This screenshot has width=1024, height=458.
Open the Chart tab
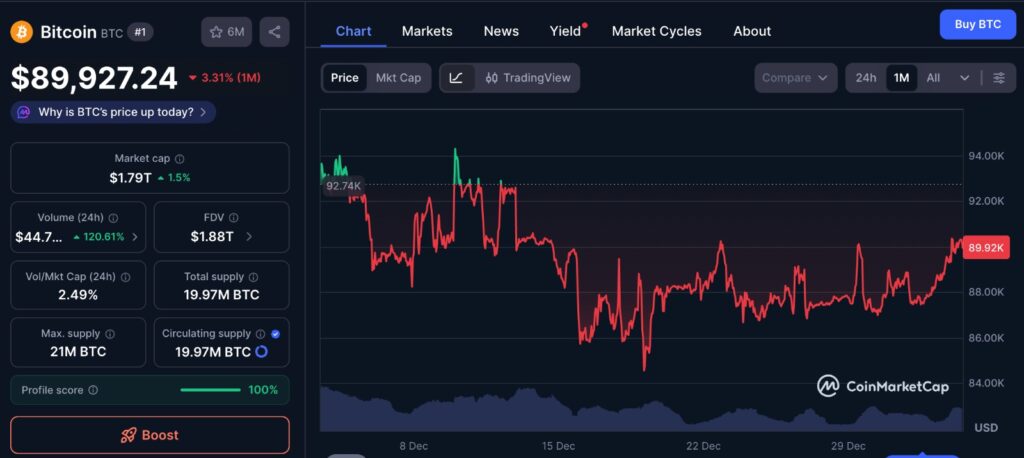pos(353,31)
